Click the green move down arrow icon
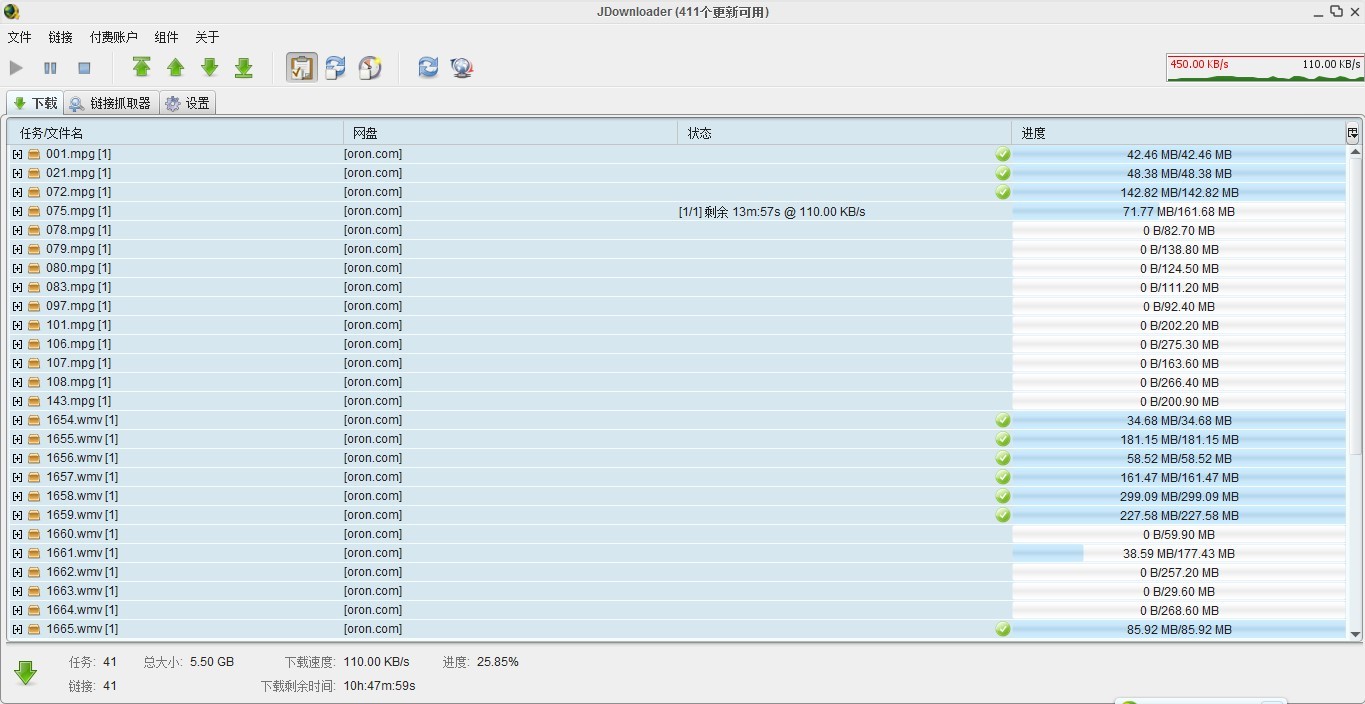This screenshot has height=704, width=1365. click(210, 68)
